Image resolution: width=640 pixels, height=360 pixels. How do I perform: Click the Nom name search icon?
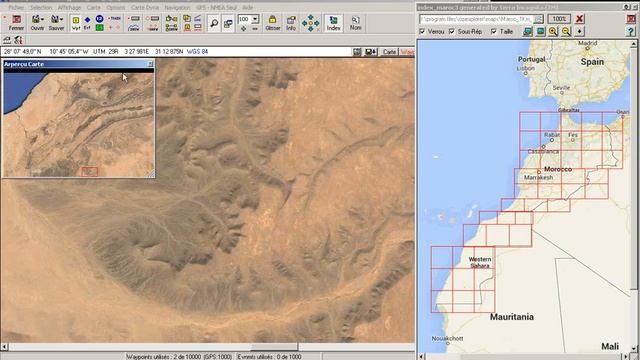click(x=355, y=23)
